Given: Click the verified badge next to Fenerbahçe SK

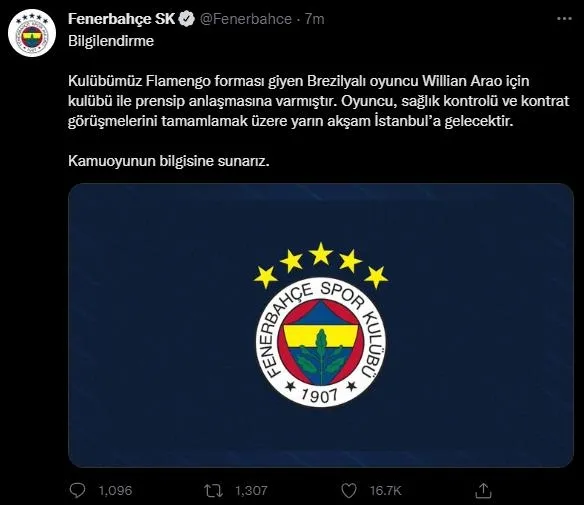Looking at the screenshot, I should click(x=187, y=19).
